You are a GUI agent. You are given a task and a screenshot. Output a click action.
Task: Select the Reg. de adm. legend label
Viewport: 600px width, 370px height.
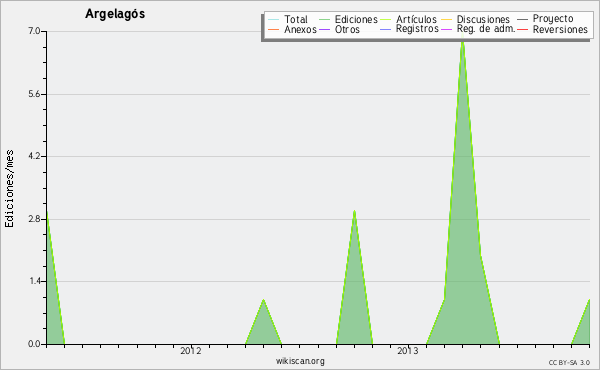486,29
